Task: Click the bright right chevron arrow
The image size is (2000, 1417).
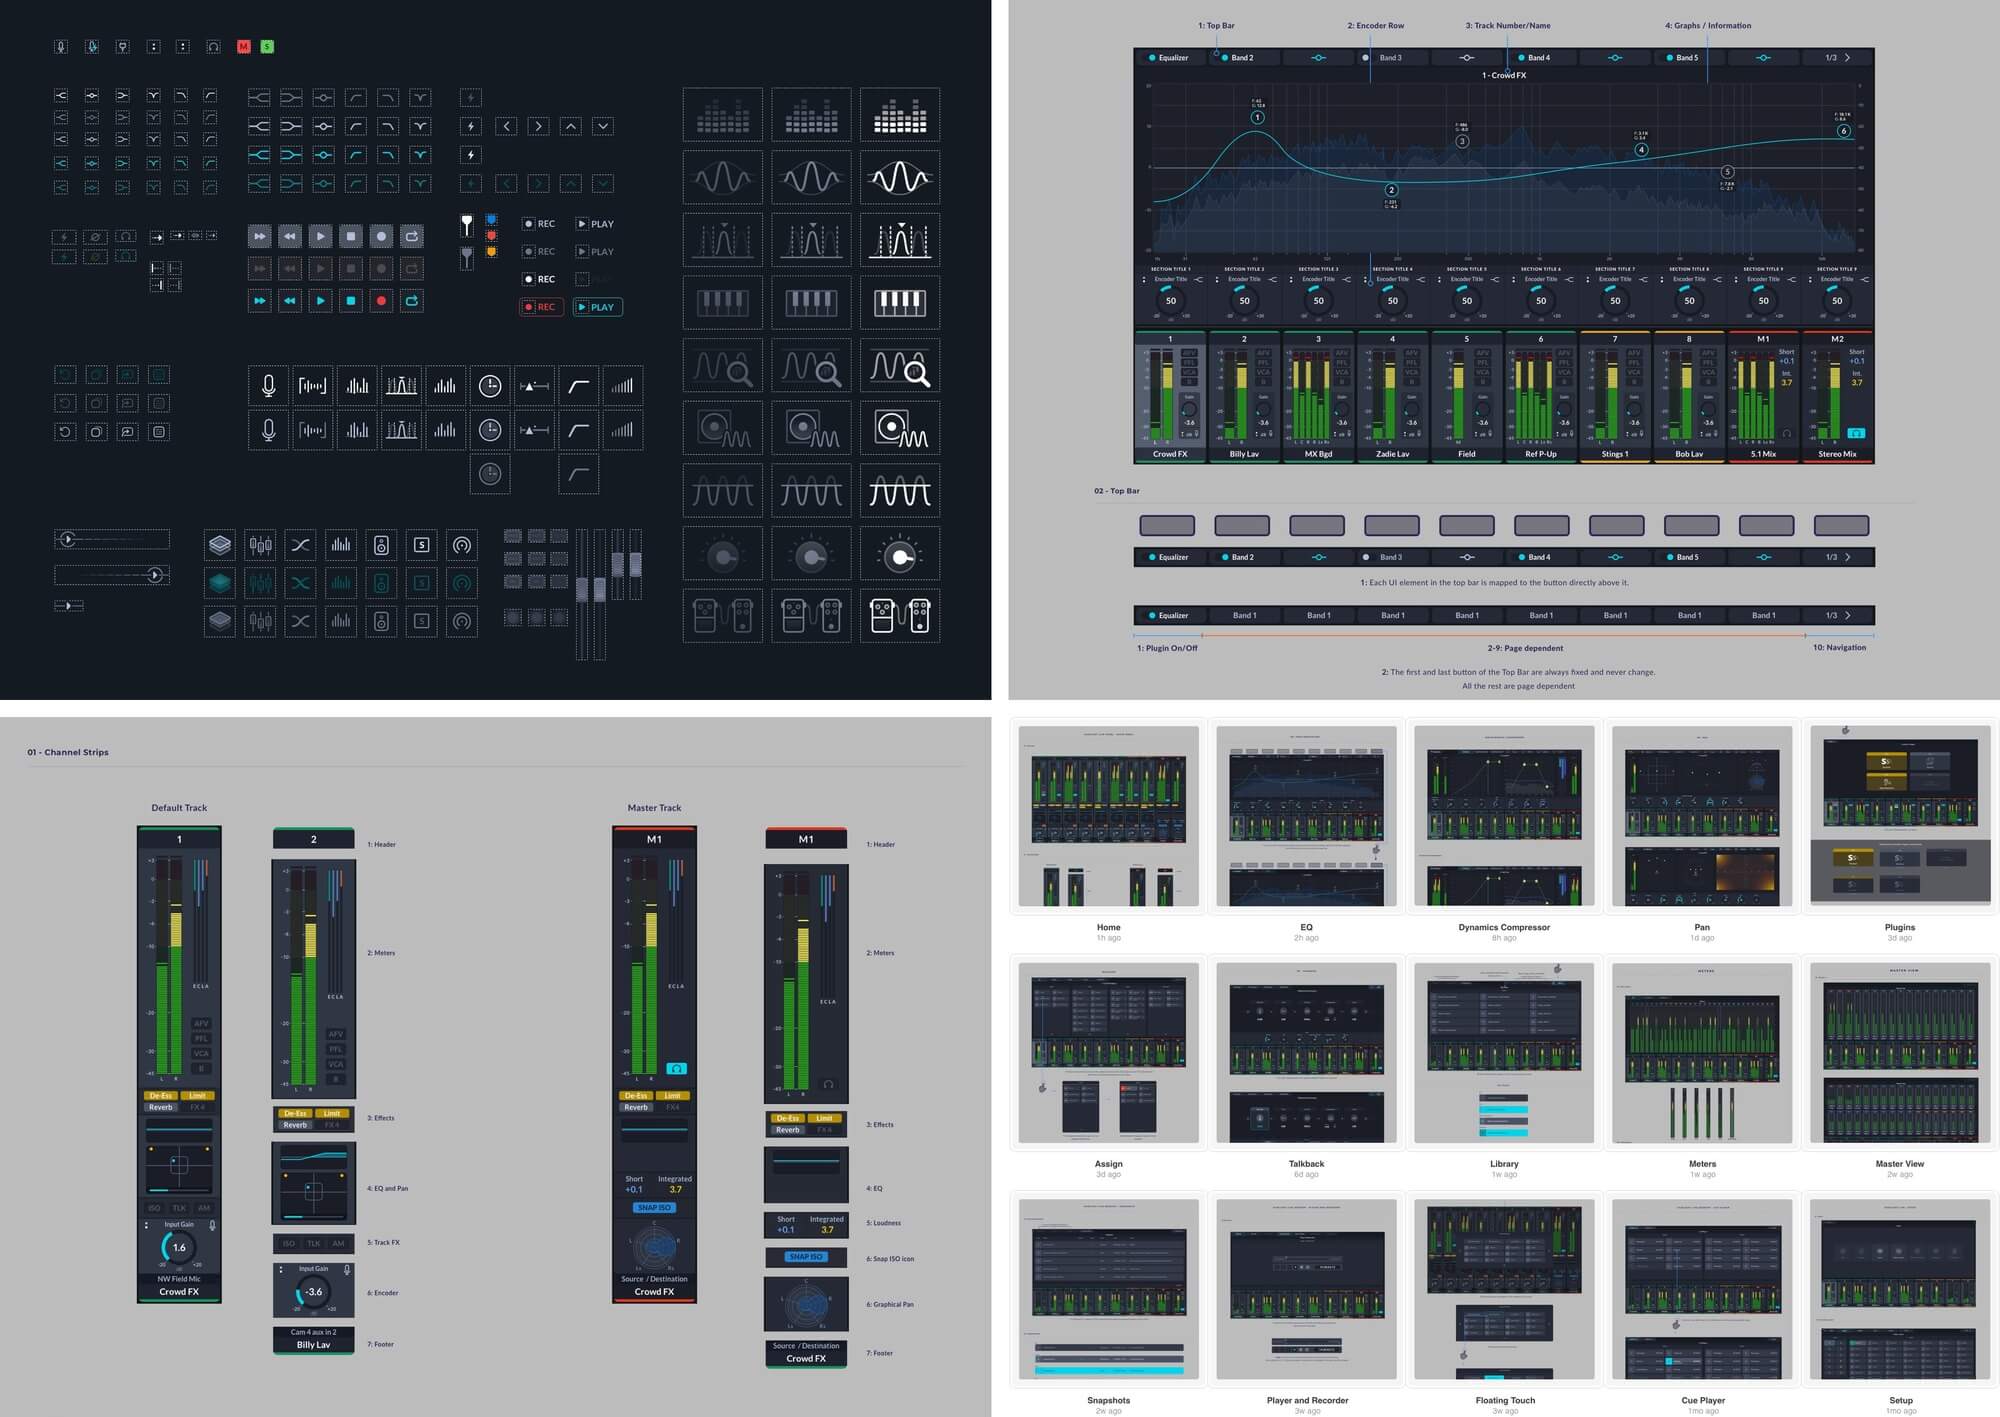Action: point(539,126)
